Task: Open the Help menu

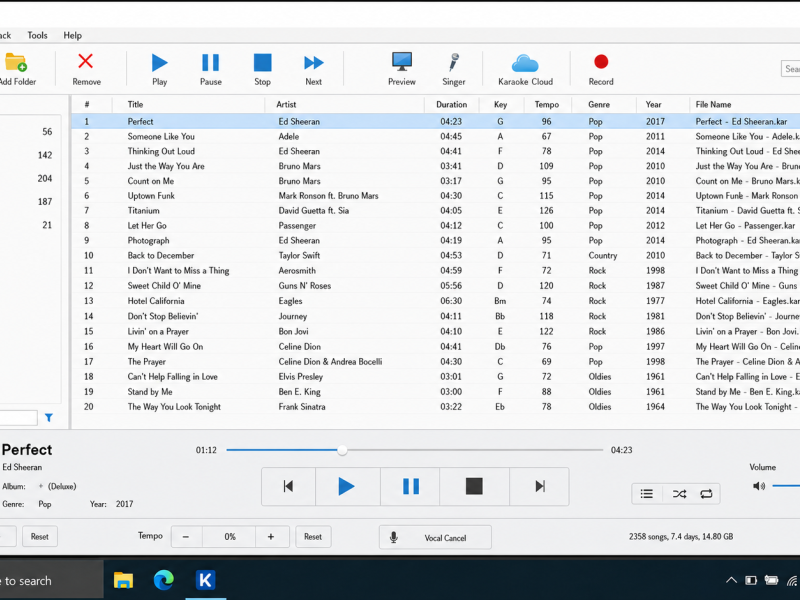Action: coord(72,35)
